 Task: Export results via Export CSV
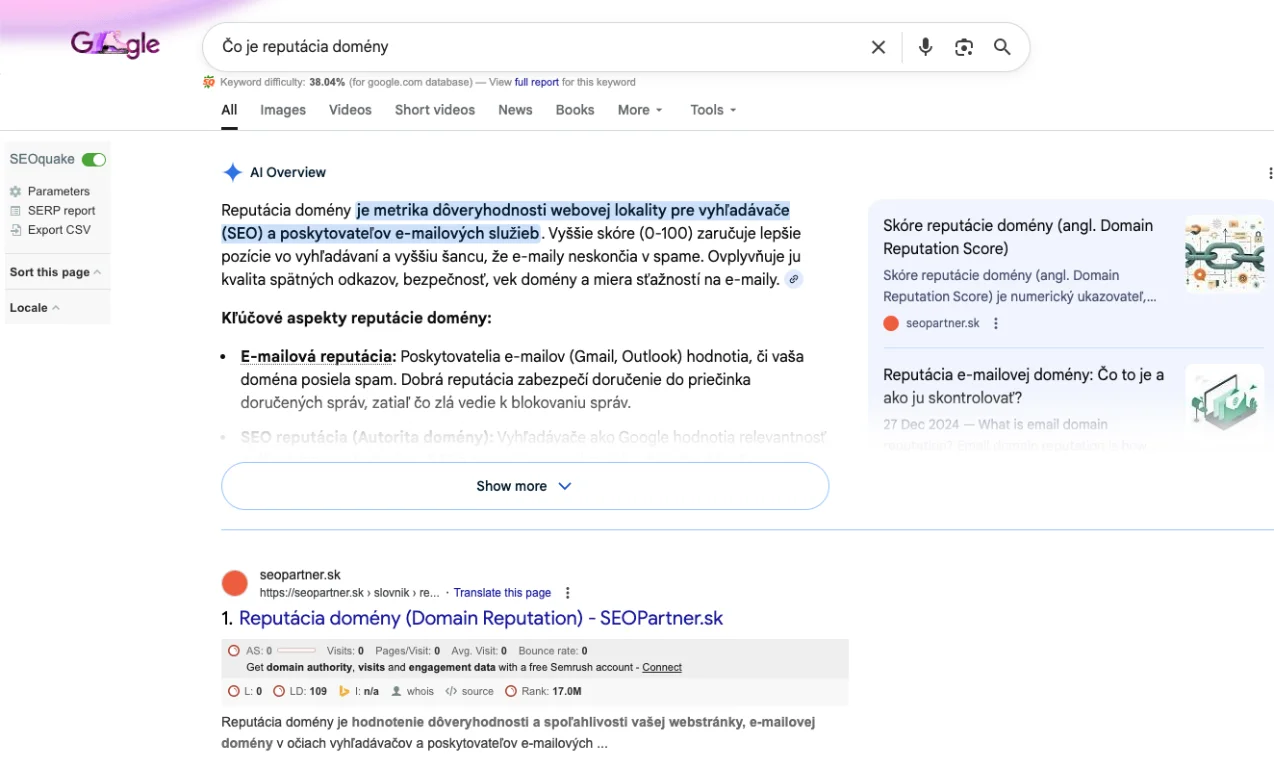click(58, 230)
